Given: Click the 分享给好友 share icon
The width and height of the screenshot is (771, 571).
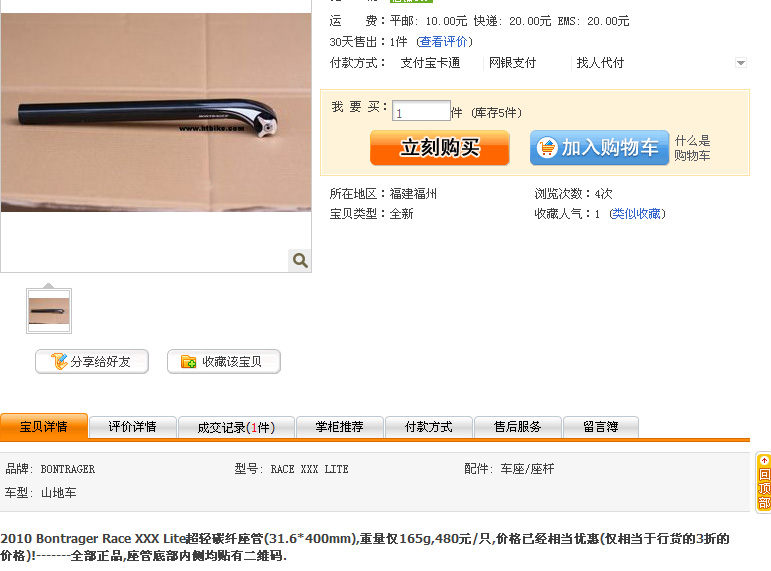Looking at the screenshot, I should pos(59,361).
